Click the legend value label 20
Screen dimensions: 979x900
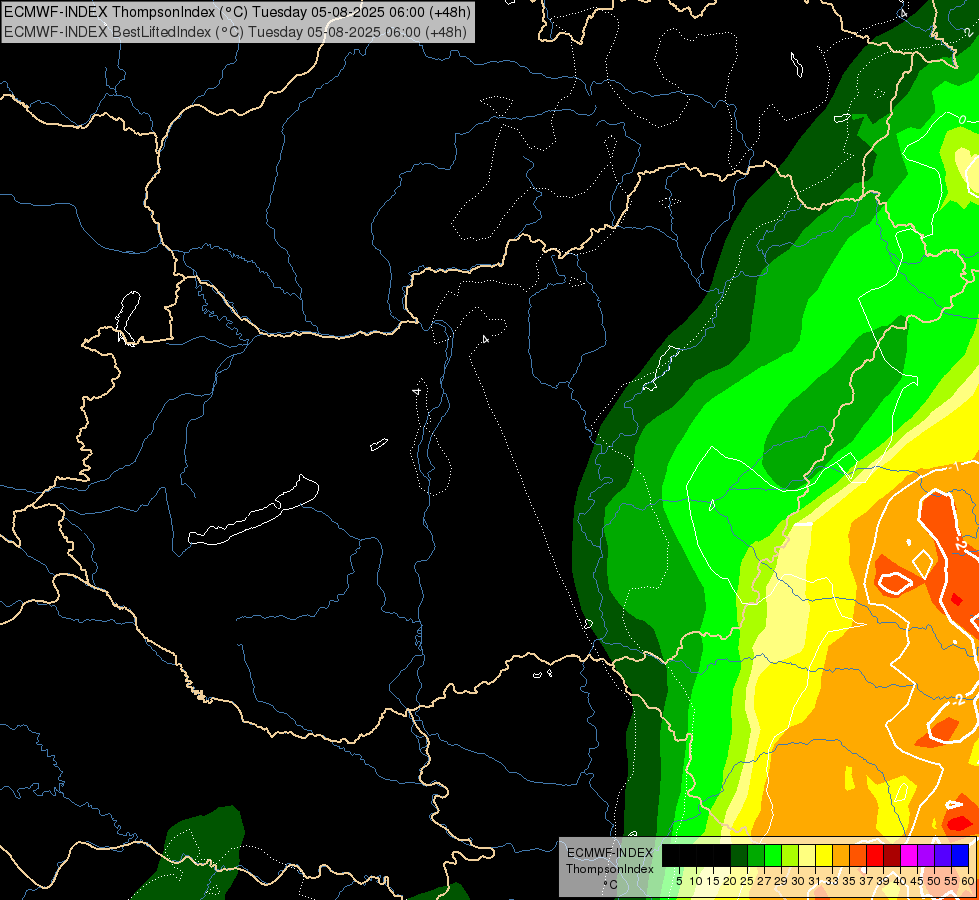(730, 881)
